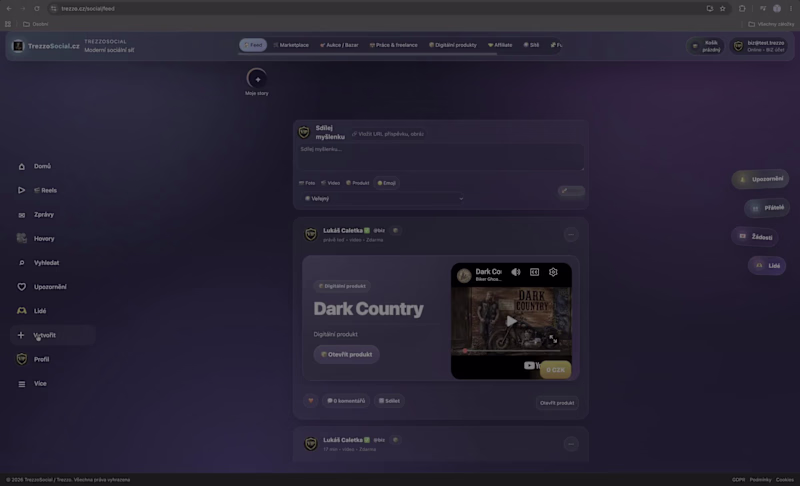Seek on the Dark Country video progress bar
The height and width of the screenshot is (486, 800).
point(511,351)
